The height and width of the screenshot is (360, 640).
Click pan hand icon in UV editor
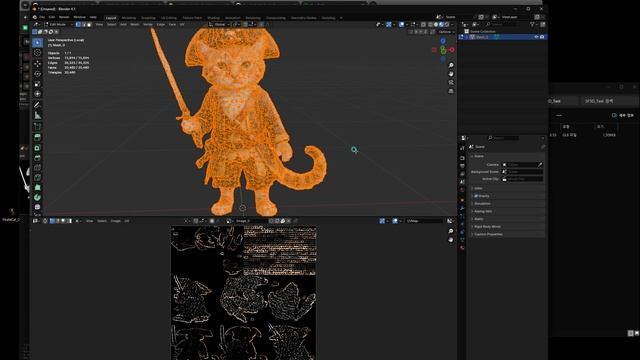451,240
